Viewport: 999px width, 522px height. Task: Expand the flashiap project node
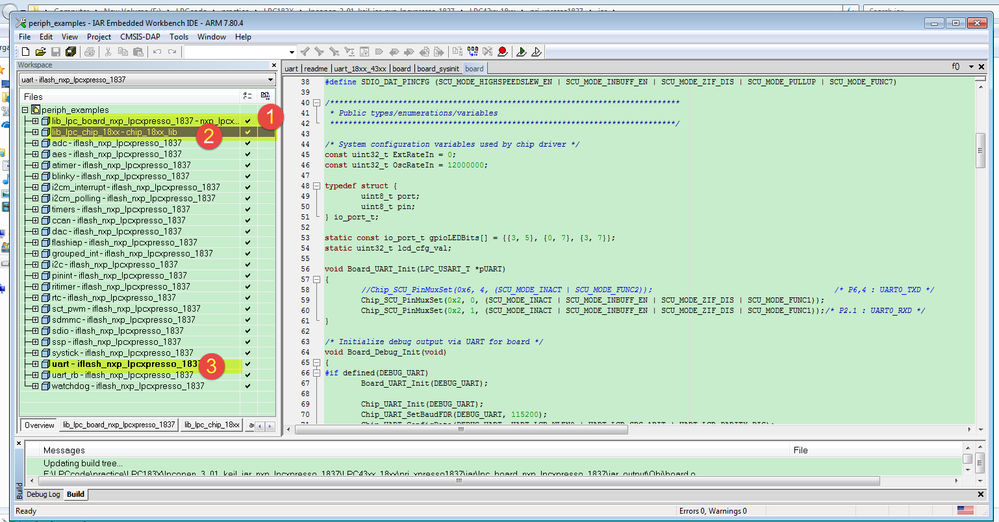(x=35, y=243)
